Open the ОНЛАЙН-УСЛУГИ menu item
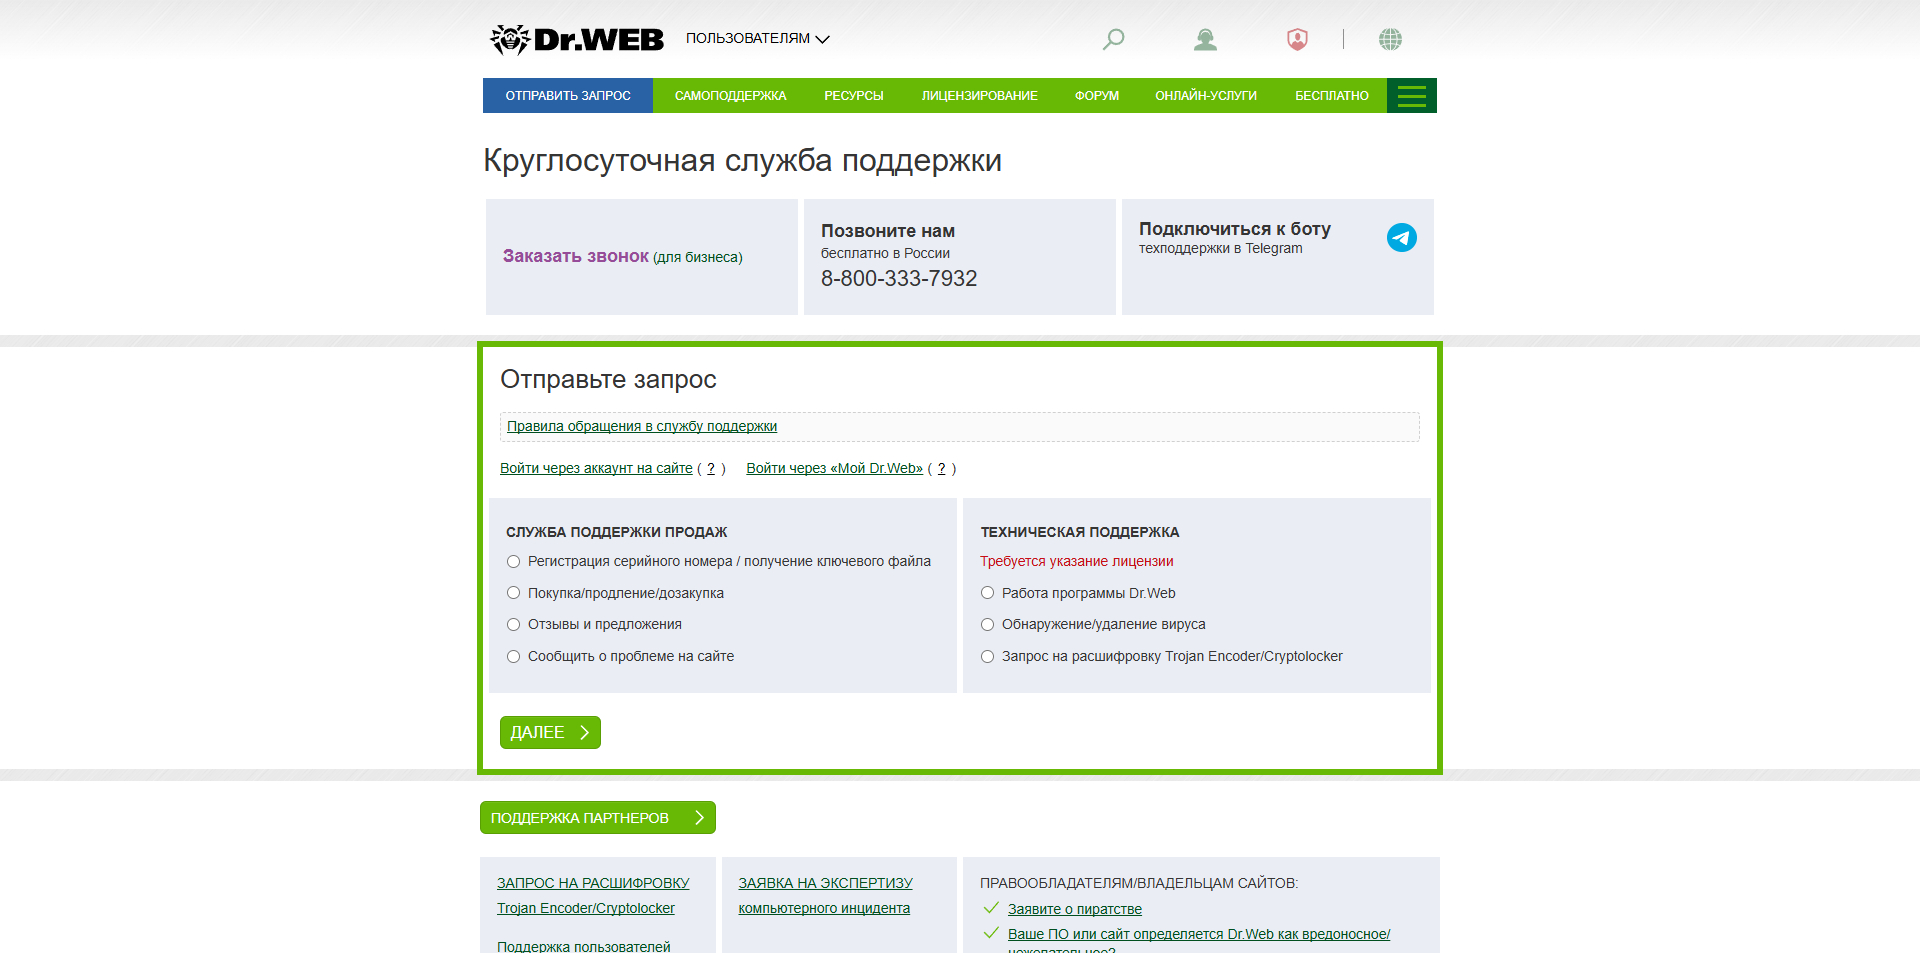This screenshot has width=1920, height=953. tap(1205, 95)
